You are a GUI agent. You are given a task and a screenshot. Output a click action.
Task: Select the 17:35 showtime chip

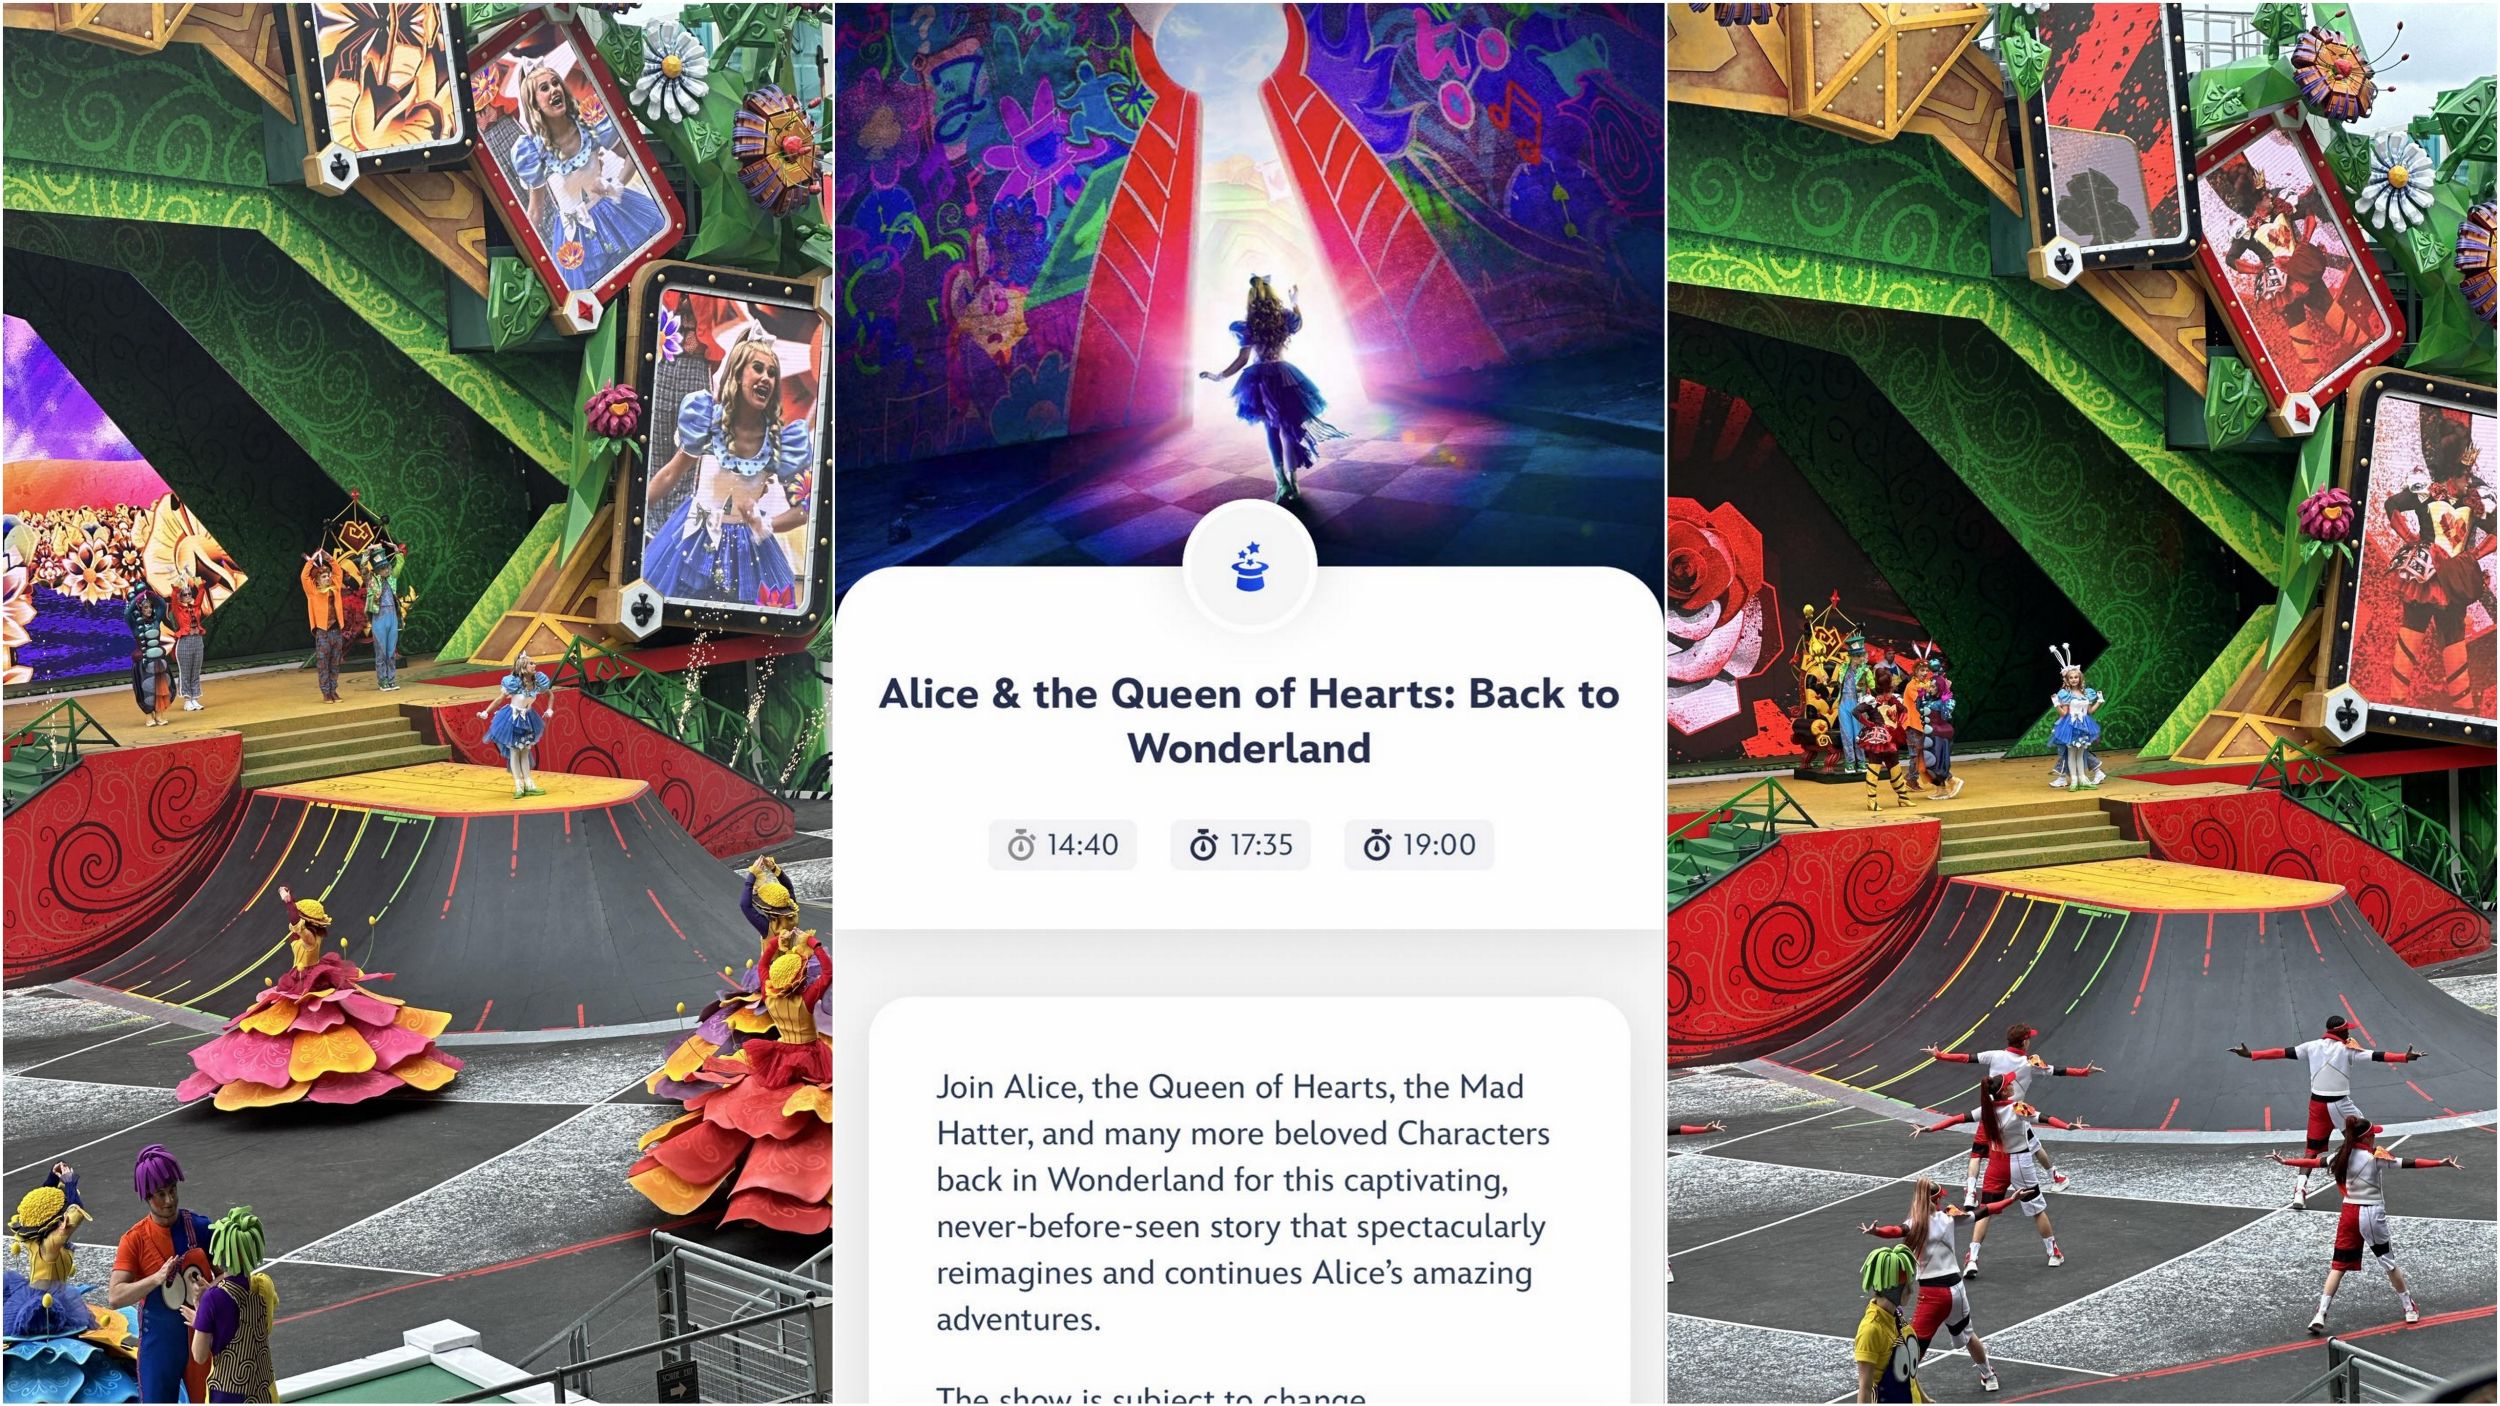click(1240, 845)
